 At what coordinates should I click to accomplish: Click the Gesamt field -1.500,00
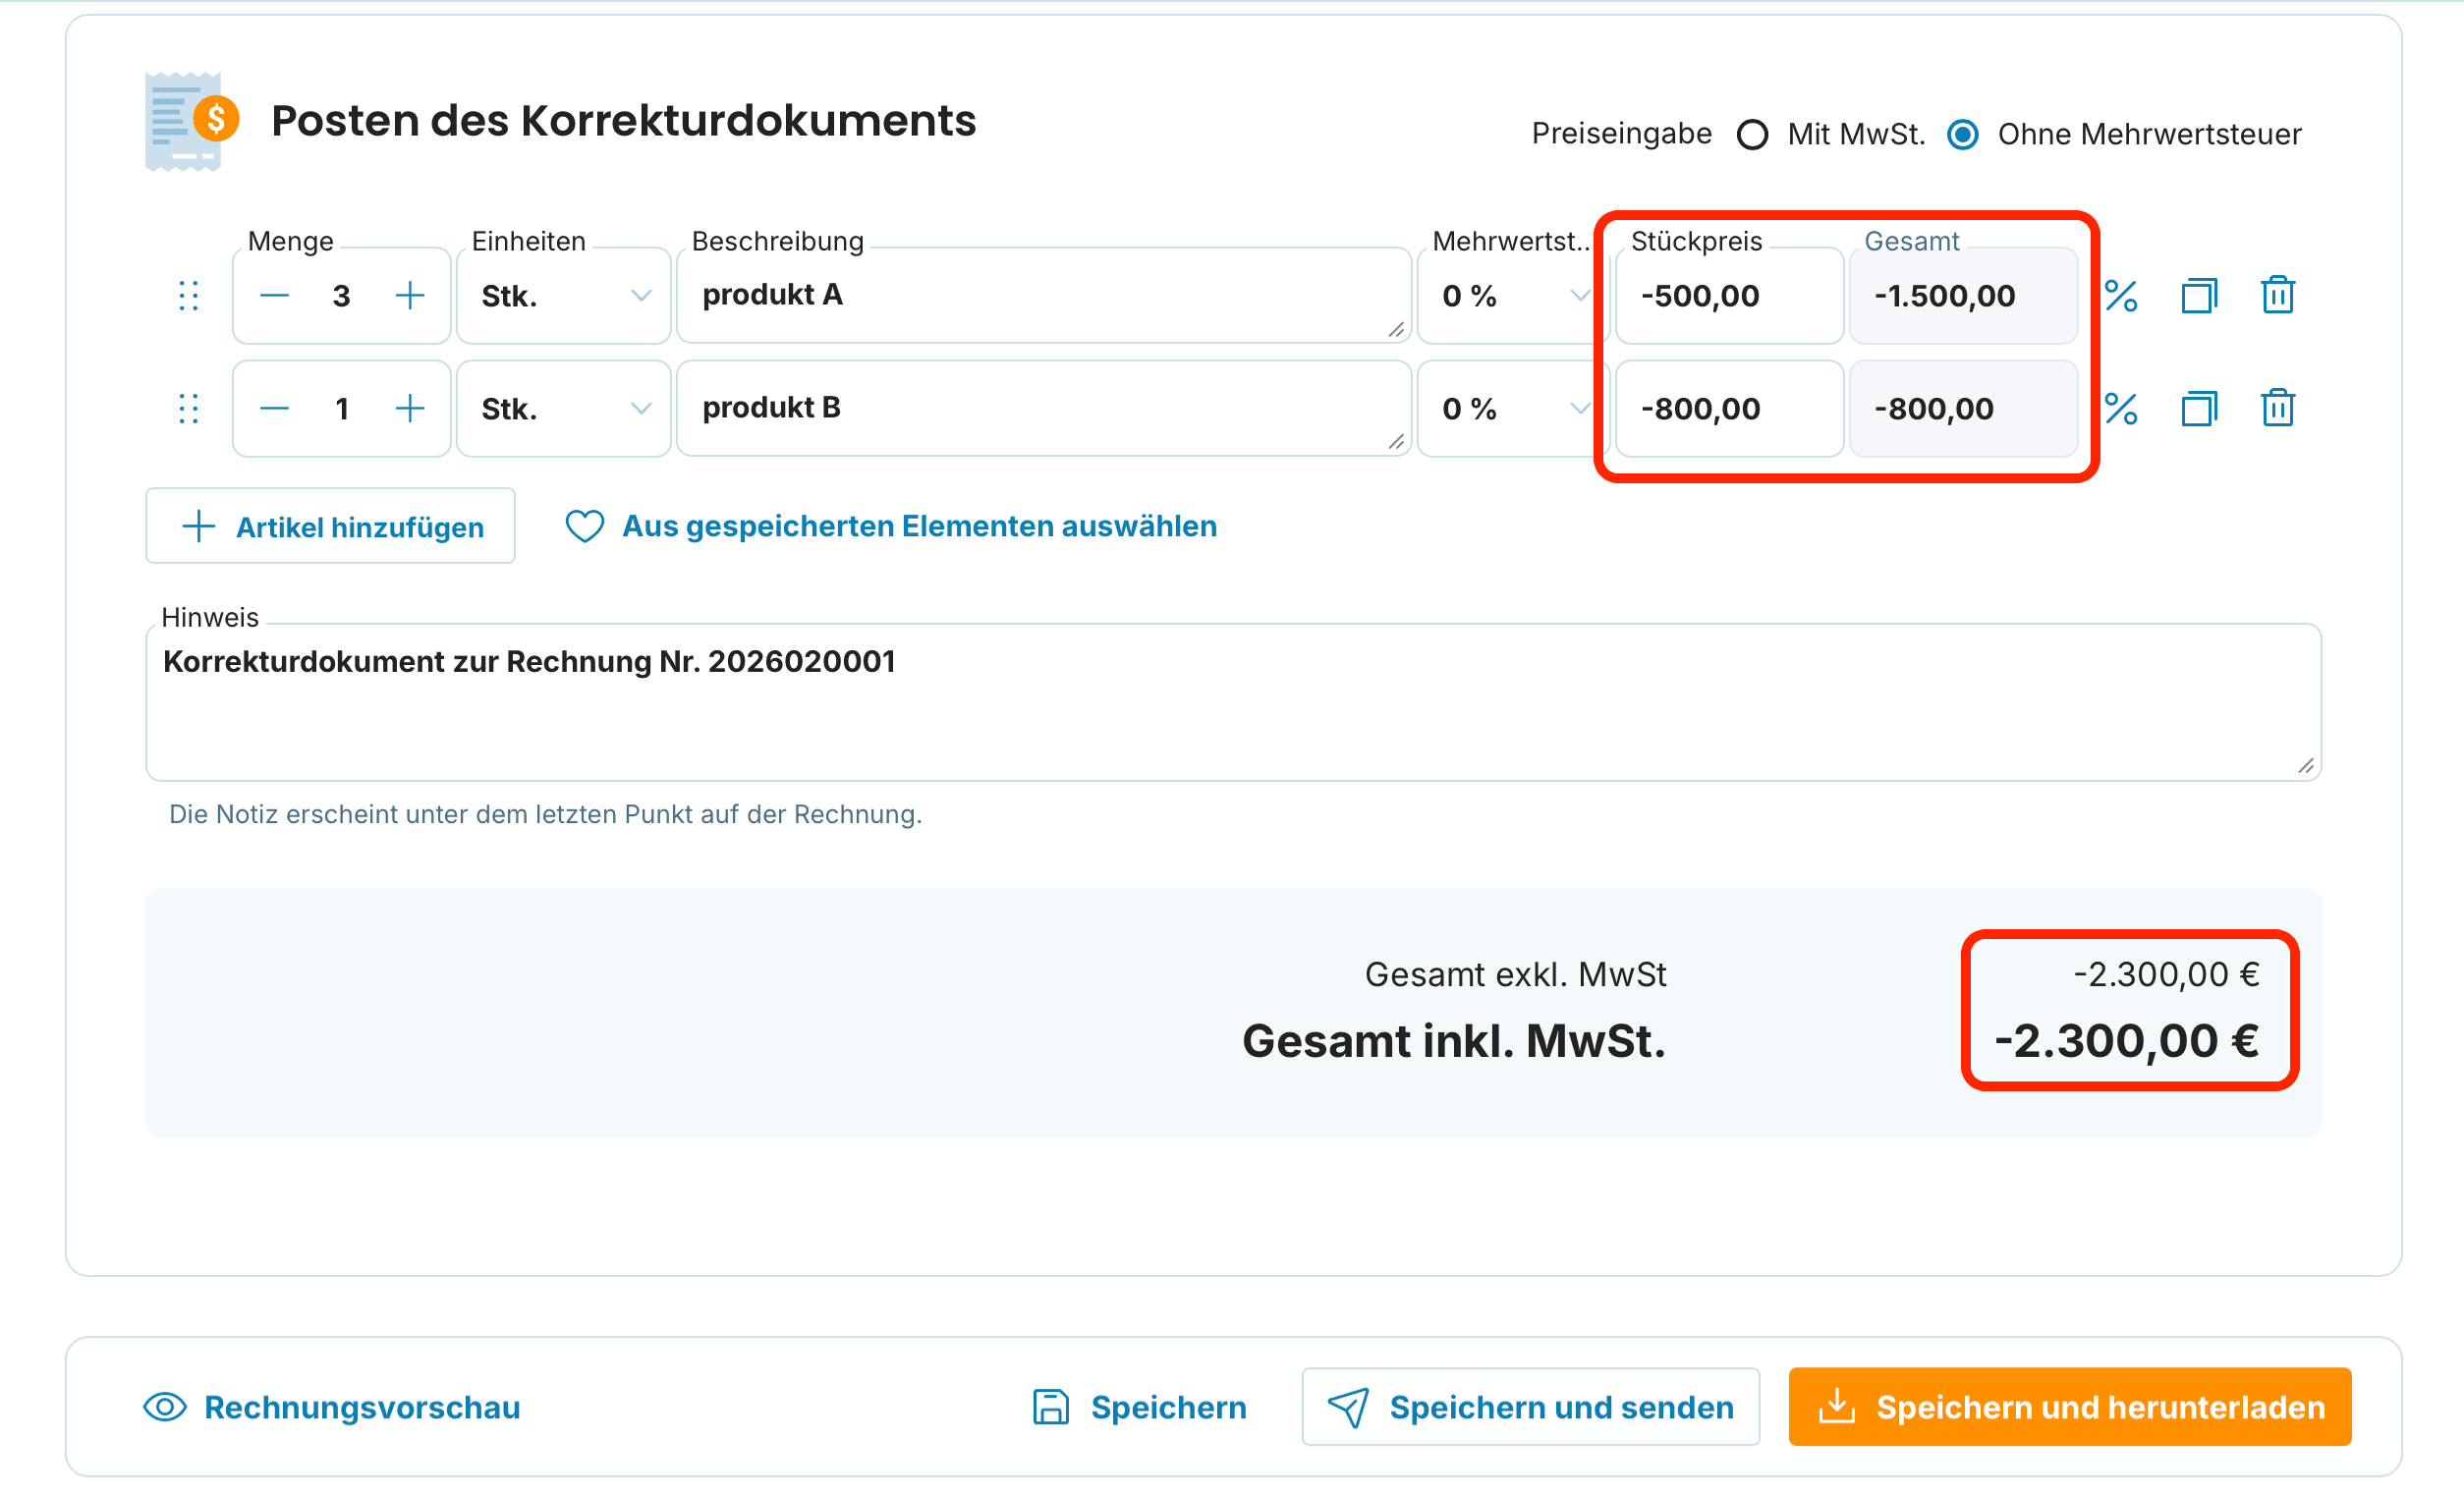pos(1964,296)
